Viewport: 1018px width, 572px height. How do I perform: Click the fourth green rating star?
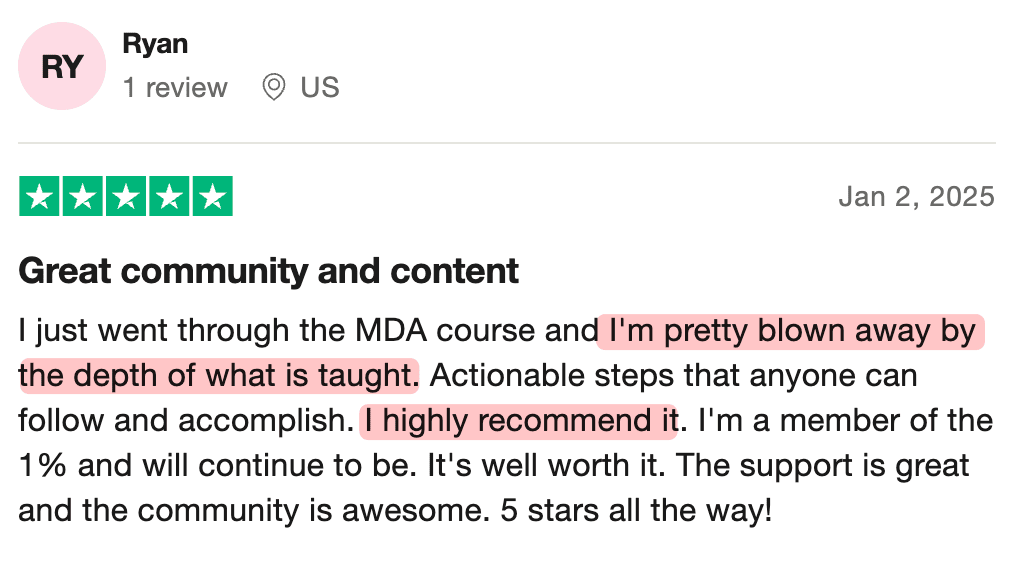[169, 196]
